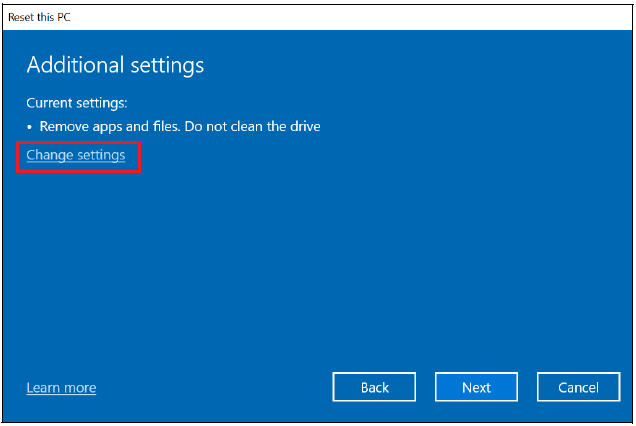Click the Remove apps and files text
636x426 pixels.
pos(112,127)
